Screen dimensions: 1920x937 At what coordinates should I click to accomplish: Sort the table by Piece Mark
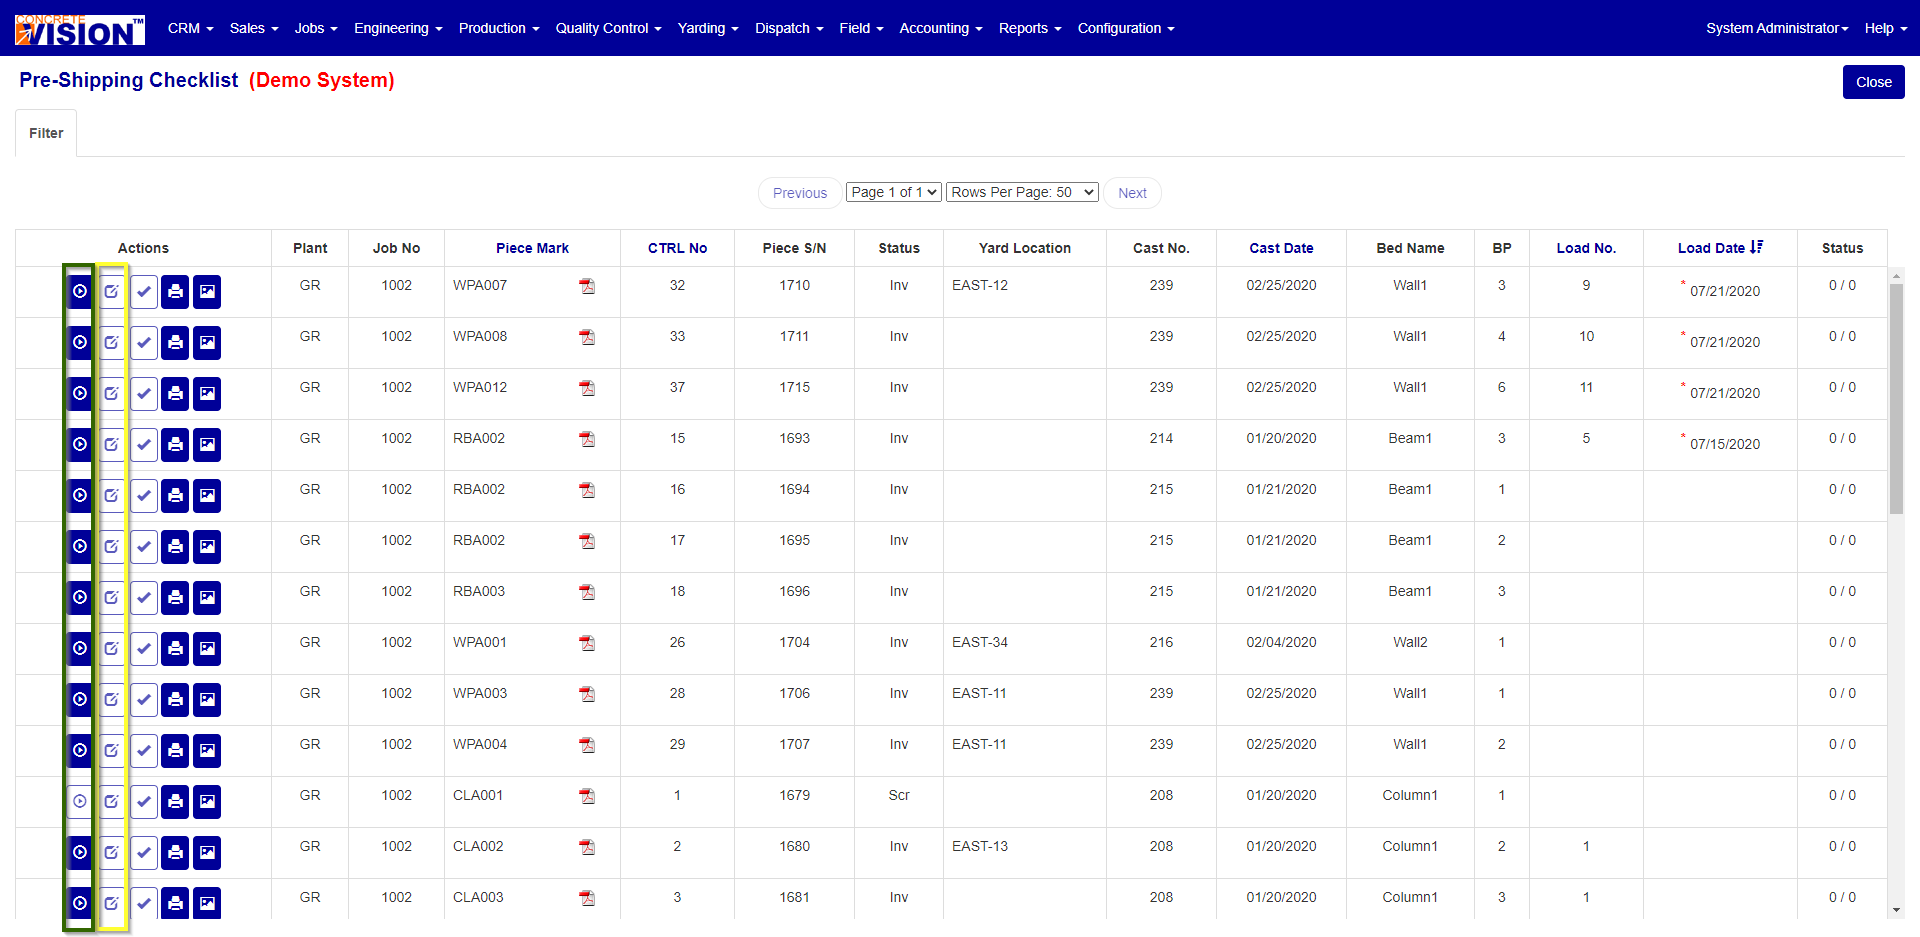point(532,248)
